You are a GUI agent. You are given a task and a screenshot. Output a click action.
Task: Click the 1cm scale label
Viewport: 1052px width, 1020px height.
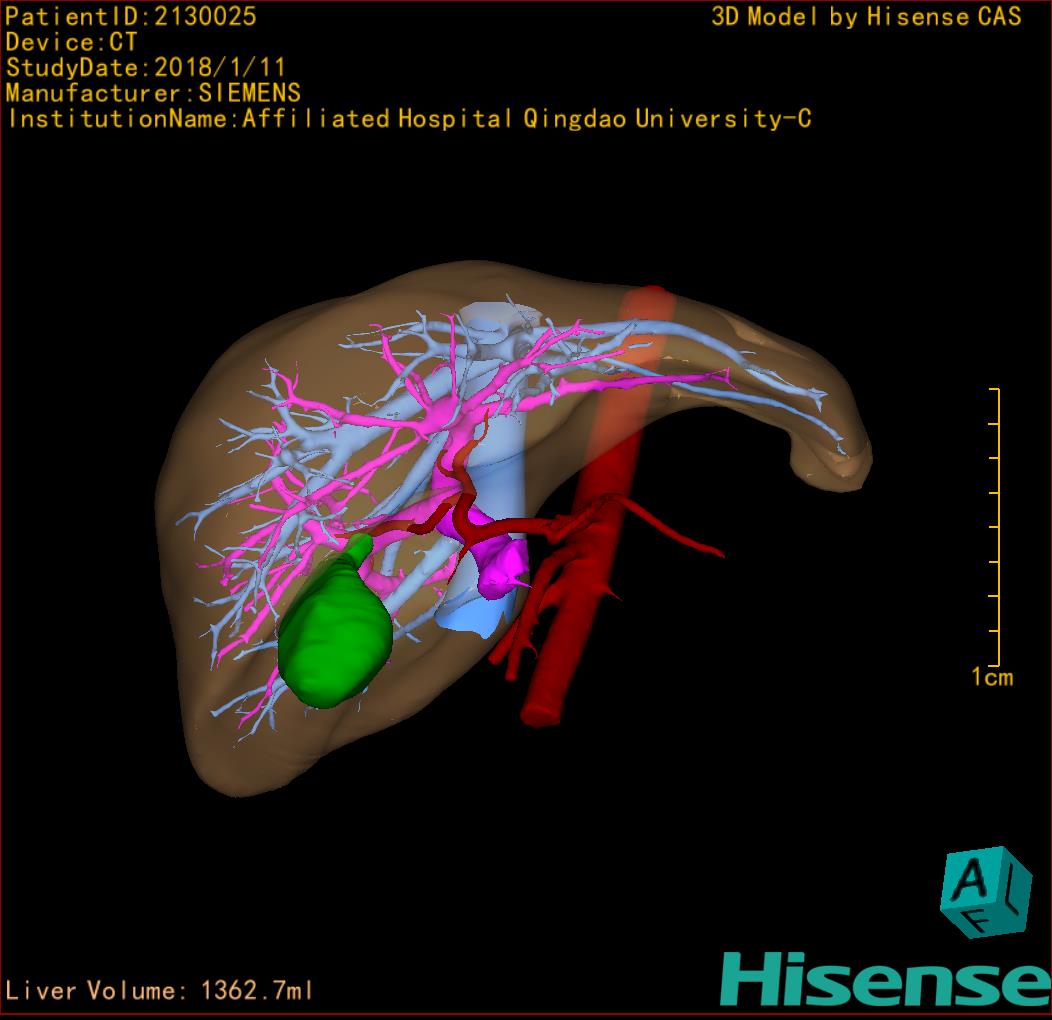[992, 677]
